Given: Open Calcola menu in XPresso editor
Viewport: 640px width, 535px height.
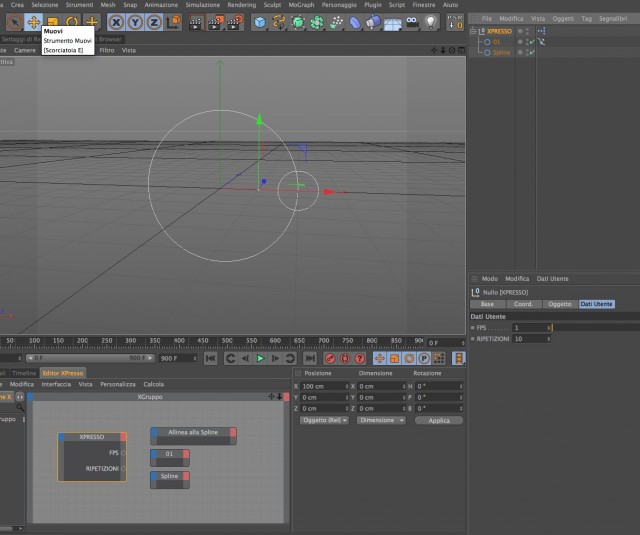Looking at the screenshot, I should (153, 384).
